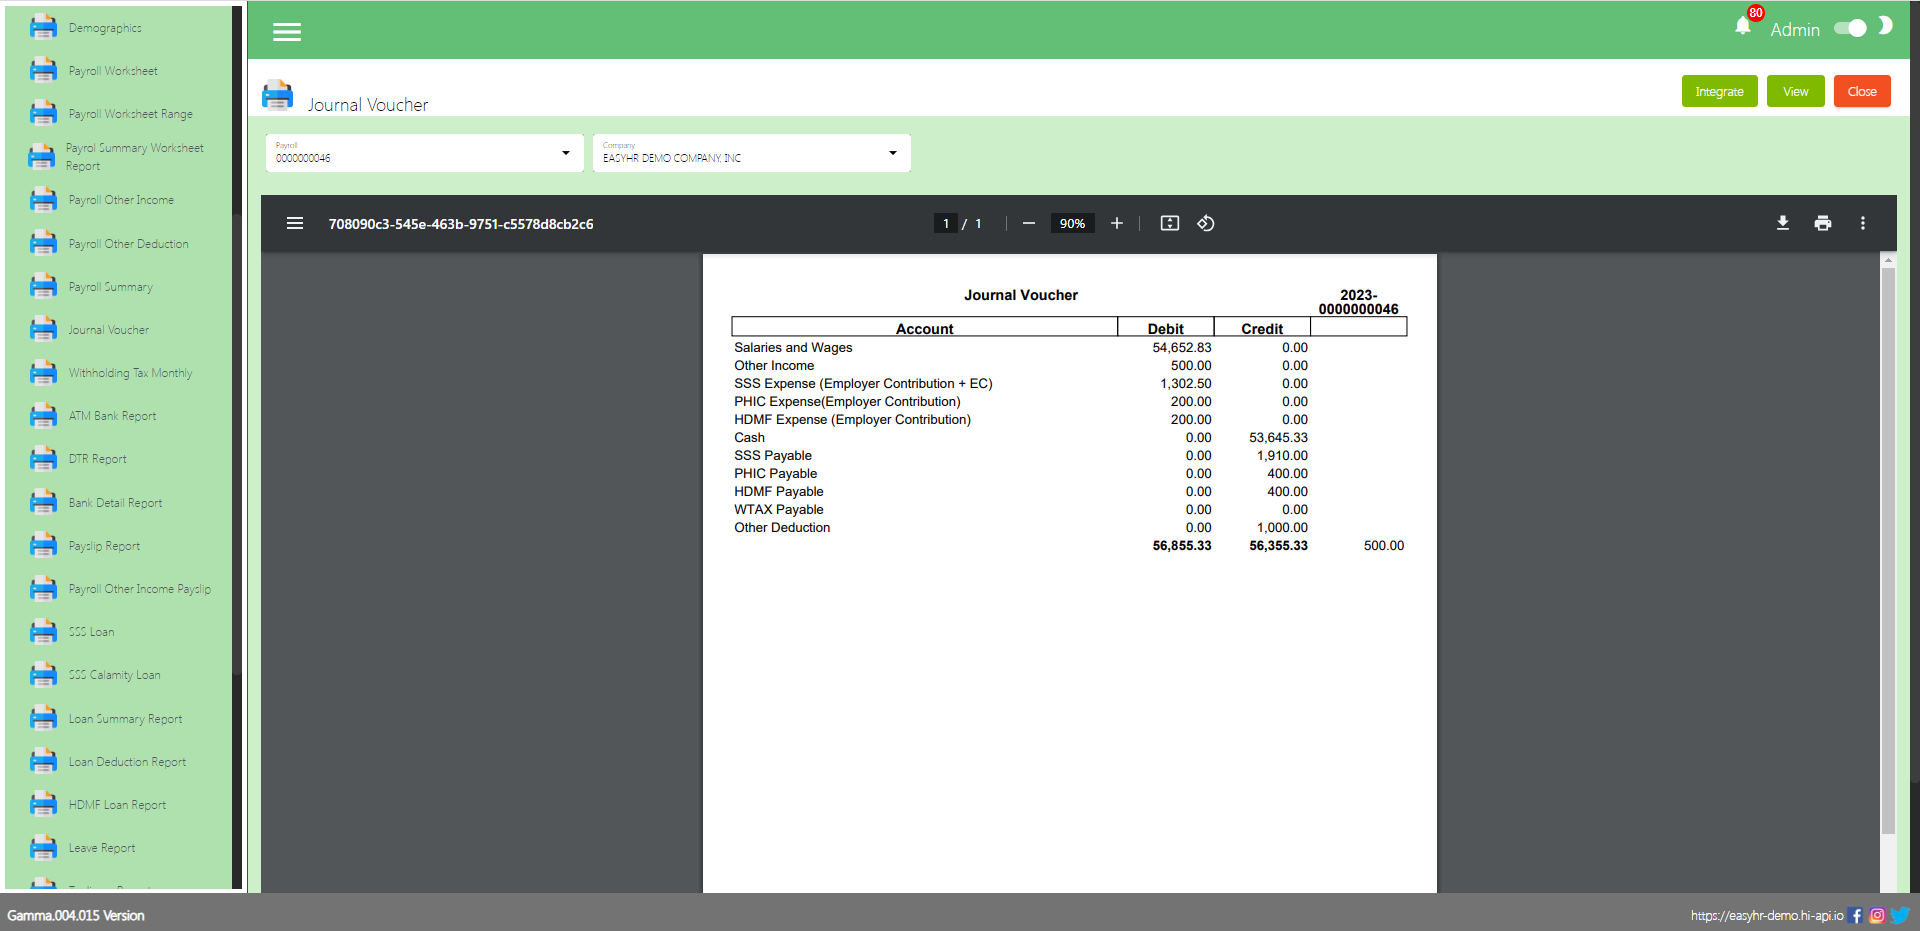
Task: Click the total debit 56,855.33
Action: point(1181,546)
